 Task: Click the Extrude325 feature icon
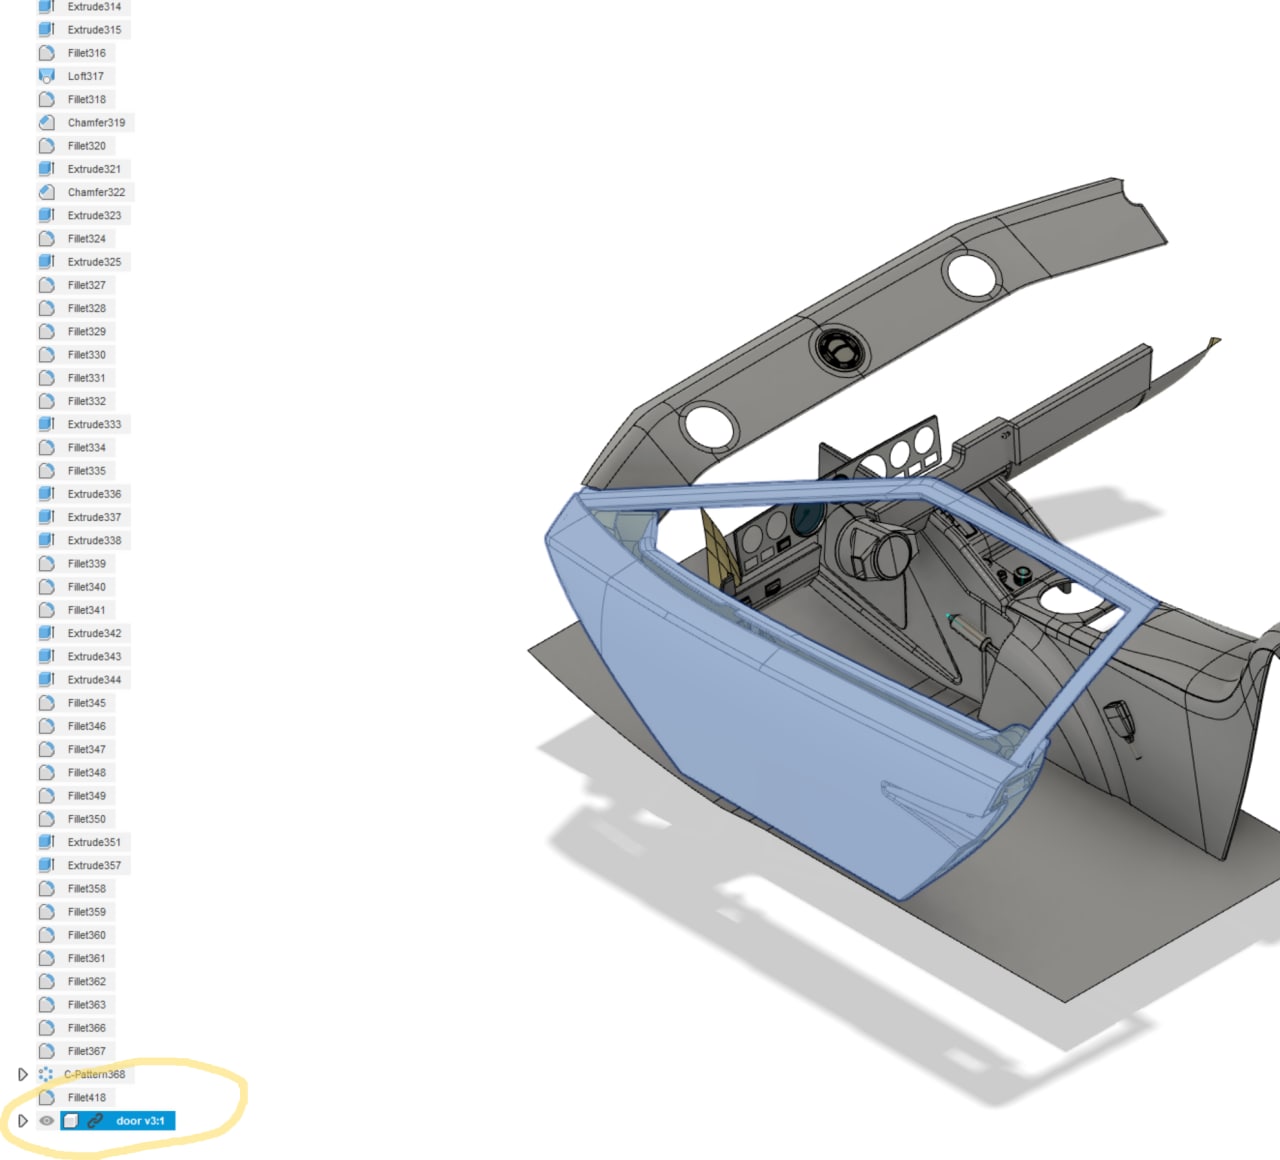tap(46, 262)
